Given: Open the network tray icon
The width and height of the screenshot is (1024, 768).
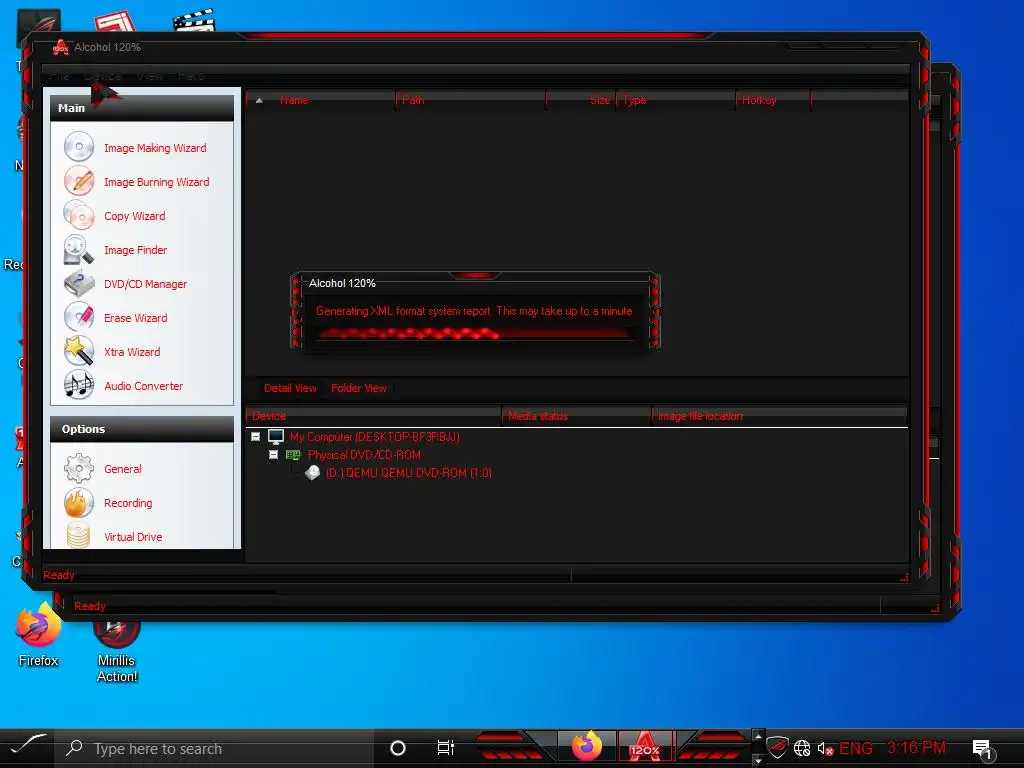Looking at the screenshot, I should [802, 748].
